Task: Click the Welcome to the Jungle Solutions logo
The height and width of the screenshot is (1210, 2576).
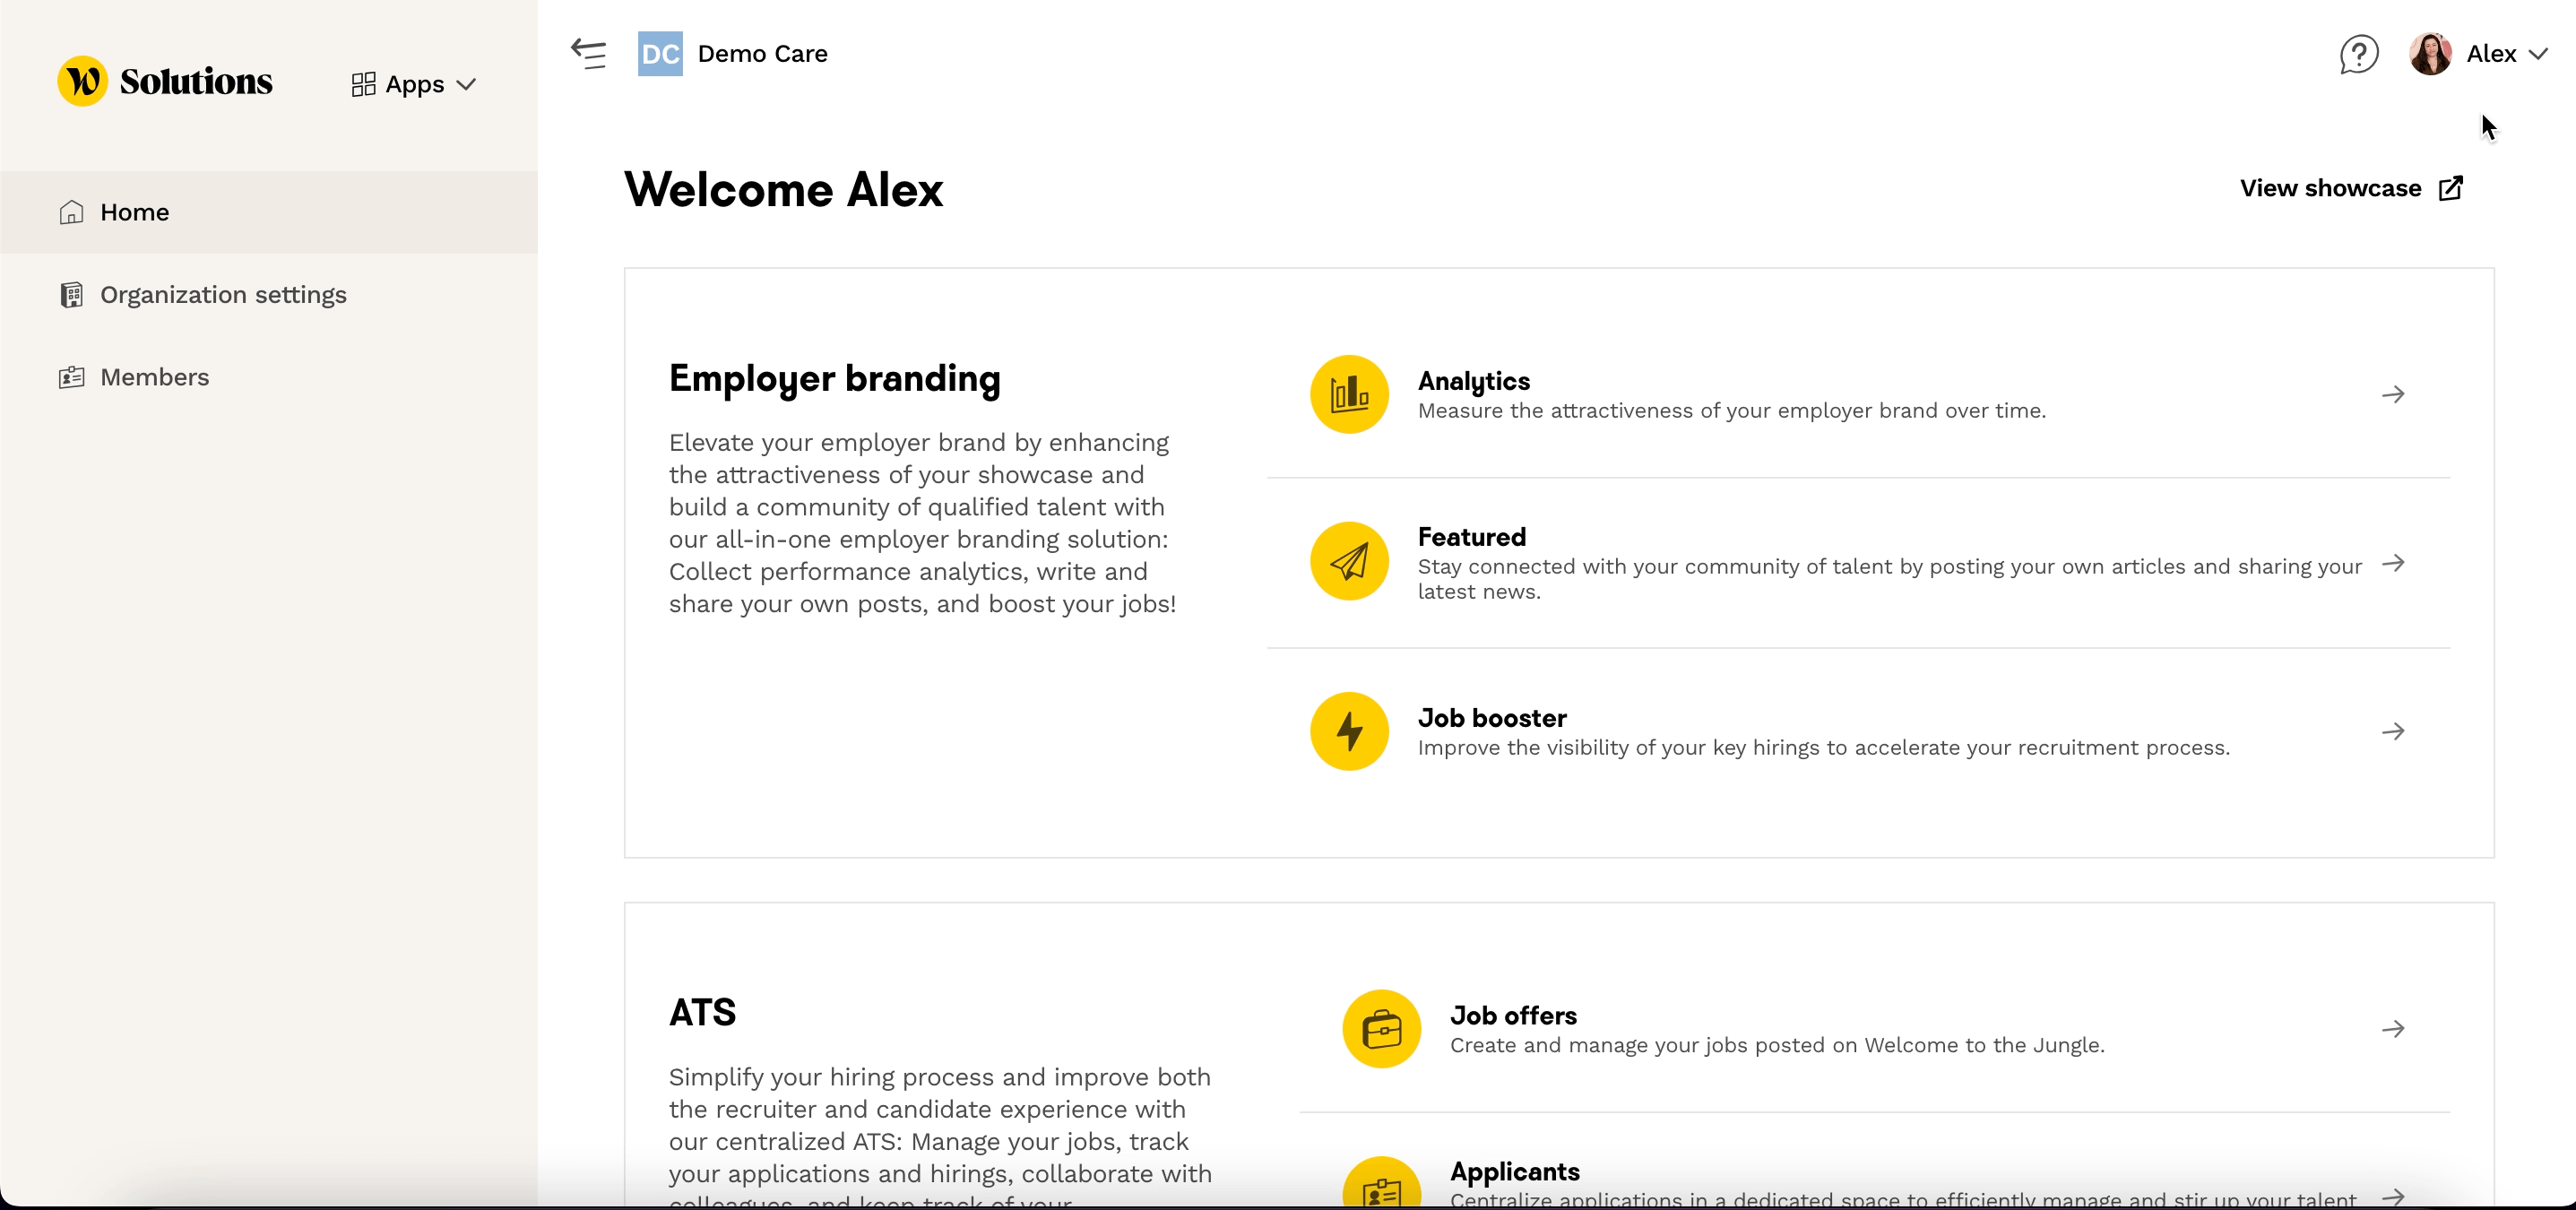Action: [165, 82]
